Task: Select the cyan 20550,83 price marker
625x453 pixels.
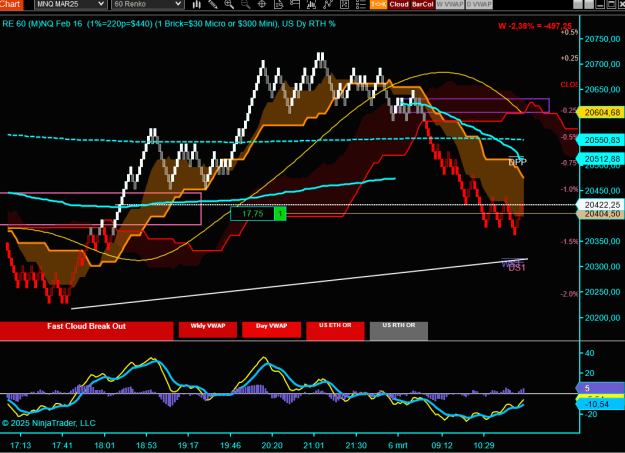Action: tap(601, 140)
